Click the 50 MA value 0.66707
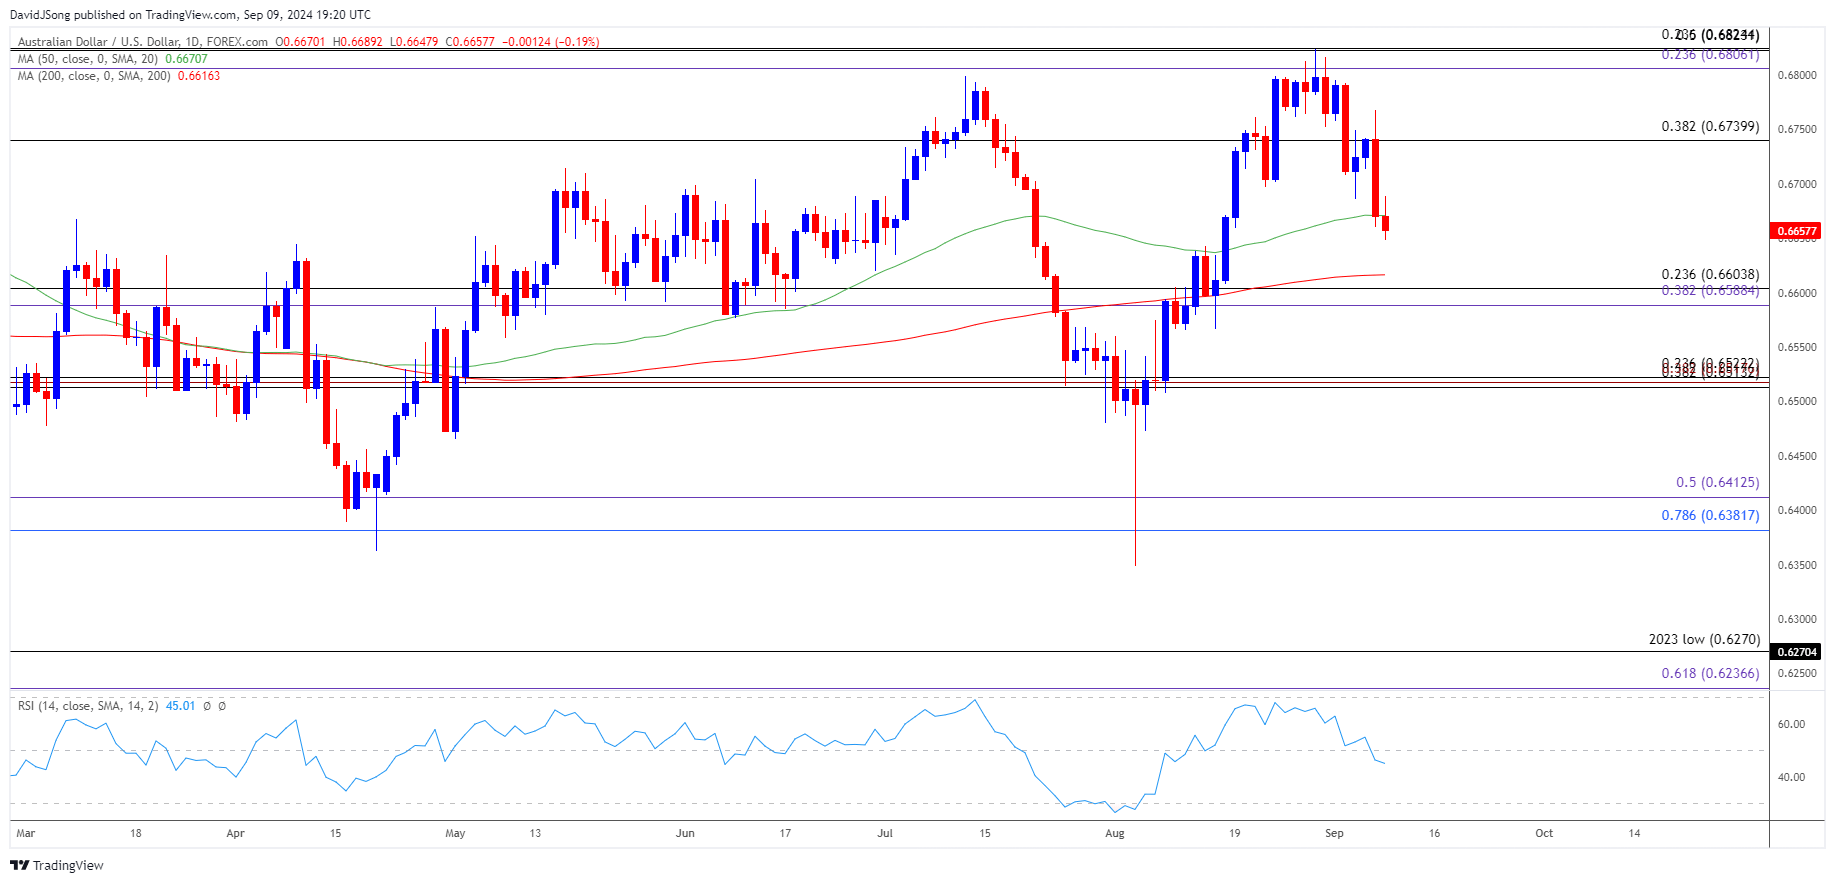This screenshot has width=1835, height=883. coord(186,59)
